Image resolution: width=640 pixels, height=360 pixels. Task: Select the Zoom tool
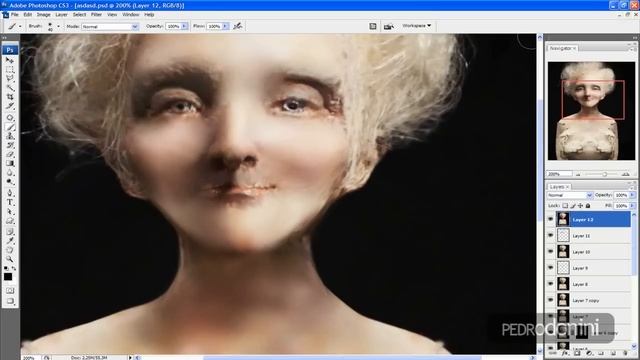(x=10, y=259)
